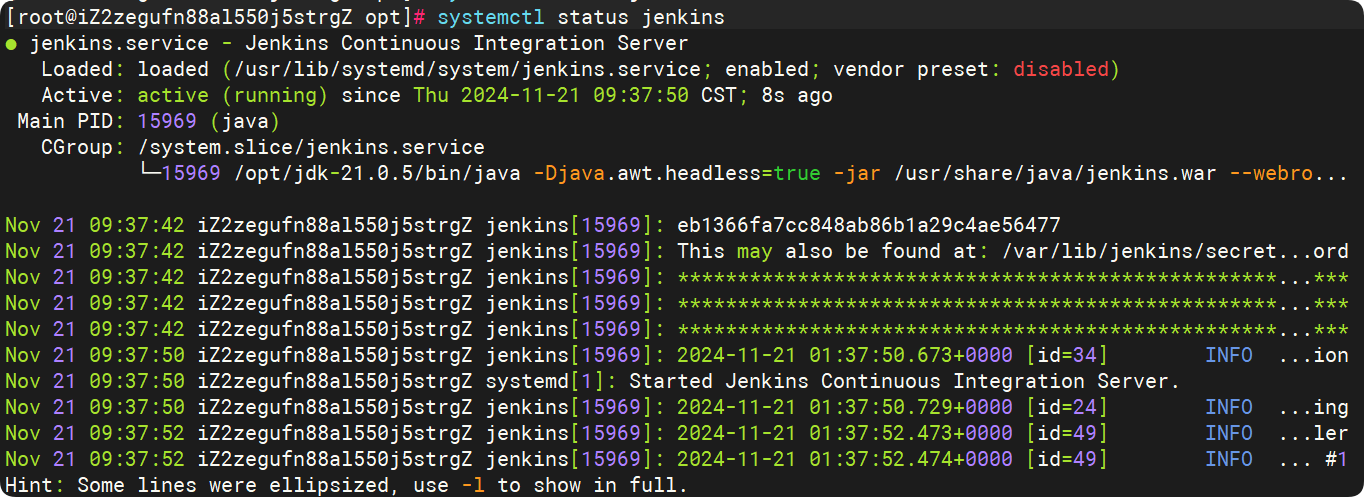1364x497 pixels.
Task: Click 'systemd[1]' in the log line
Action: (x=545, y=381)
